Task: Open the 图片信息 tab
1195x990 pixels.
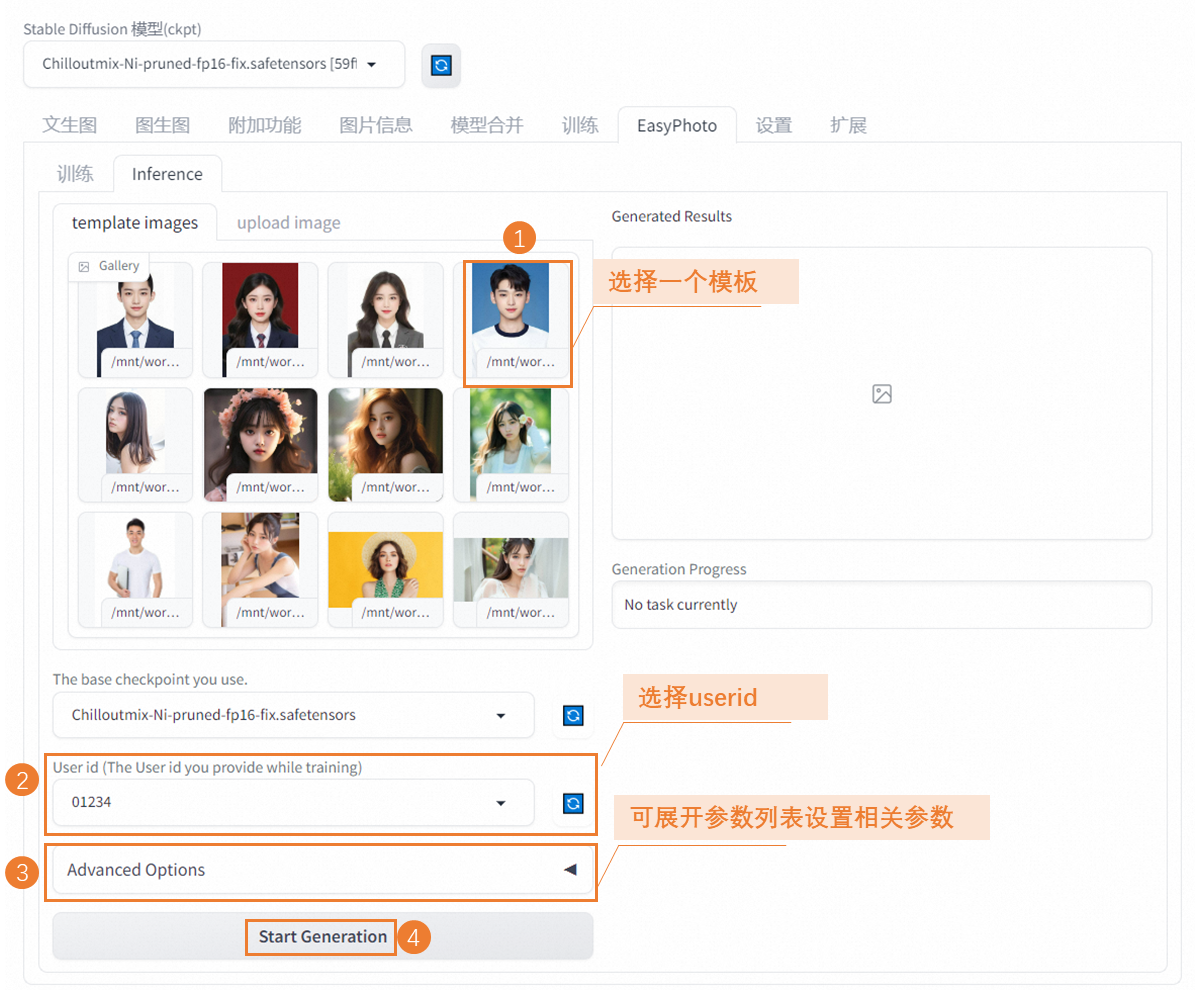Action: coord(376,125)
